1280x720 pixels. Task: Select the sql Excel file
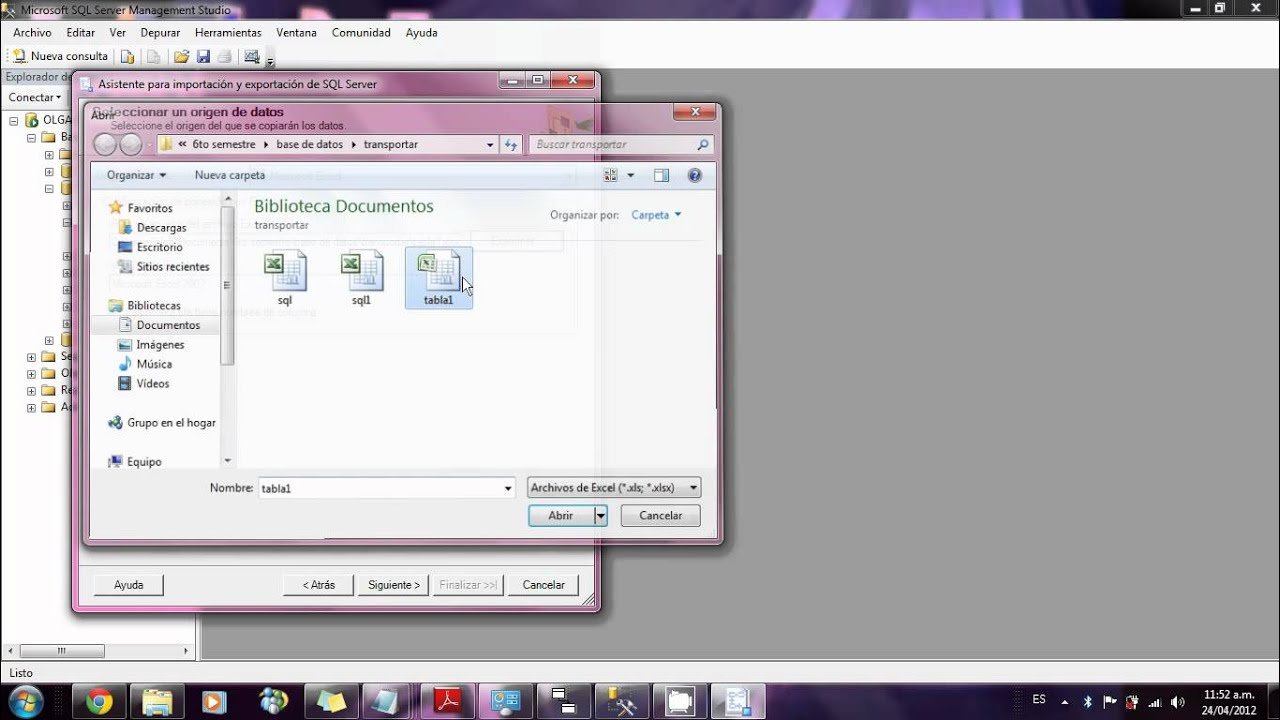tap(285, 278)
